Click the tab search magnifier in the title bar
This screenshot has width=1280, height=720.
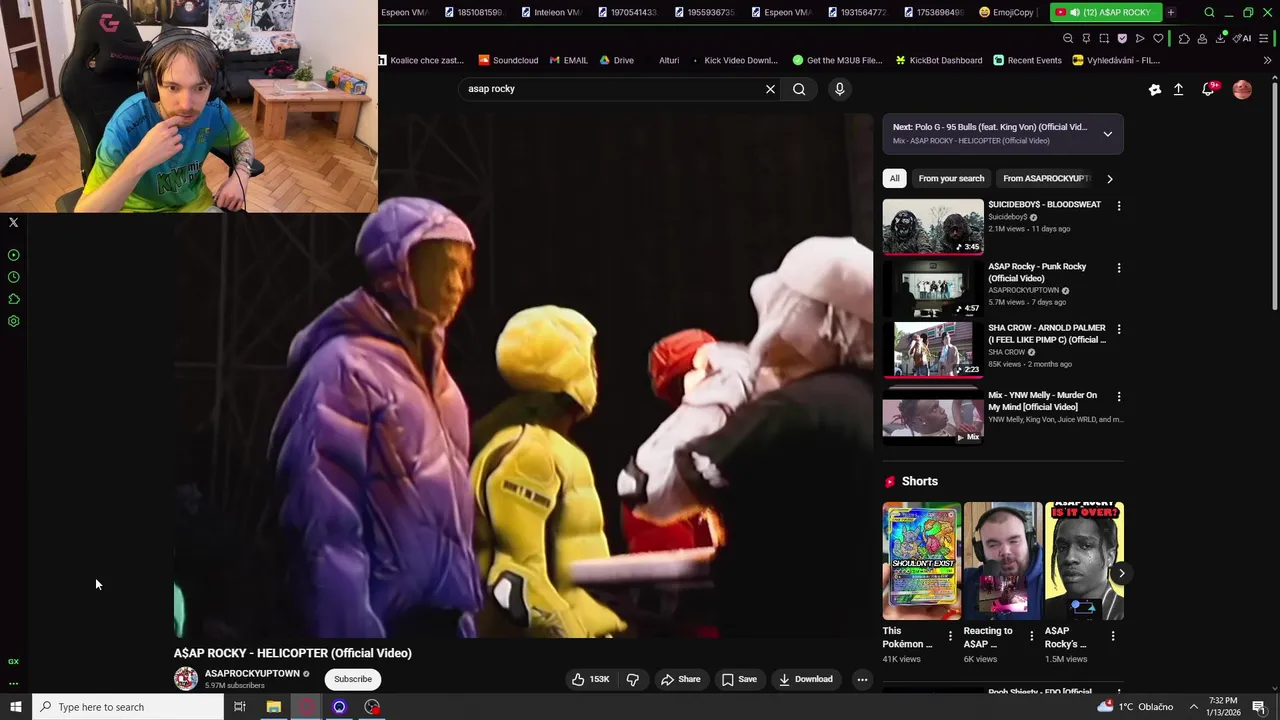(x=1209, y=12)
